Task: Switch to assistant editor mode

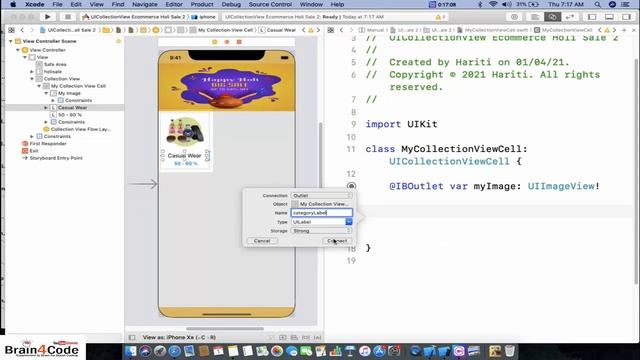Action: pos(553,17)
